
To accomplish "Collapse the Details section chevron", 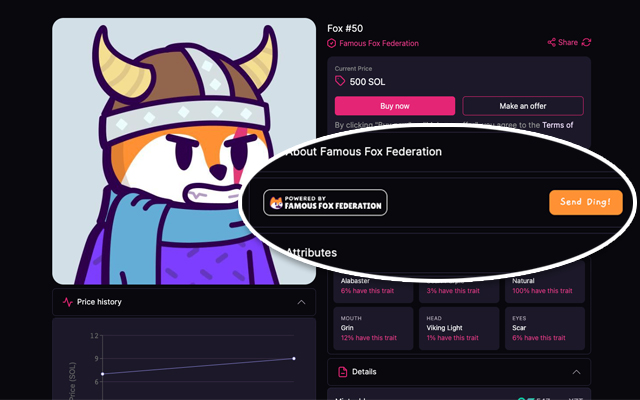I will (576, 371).
